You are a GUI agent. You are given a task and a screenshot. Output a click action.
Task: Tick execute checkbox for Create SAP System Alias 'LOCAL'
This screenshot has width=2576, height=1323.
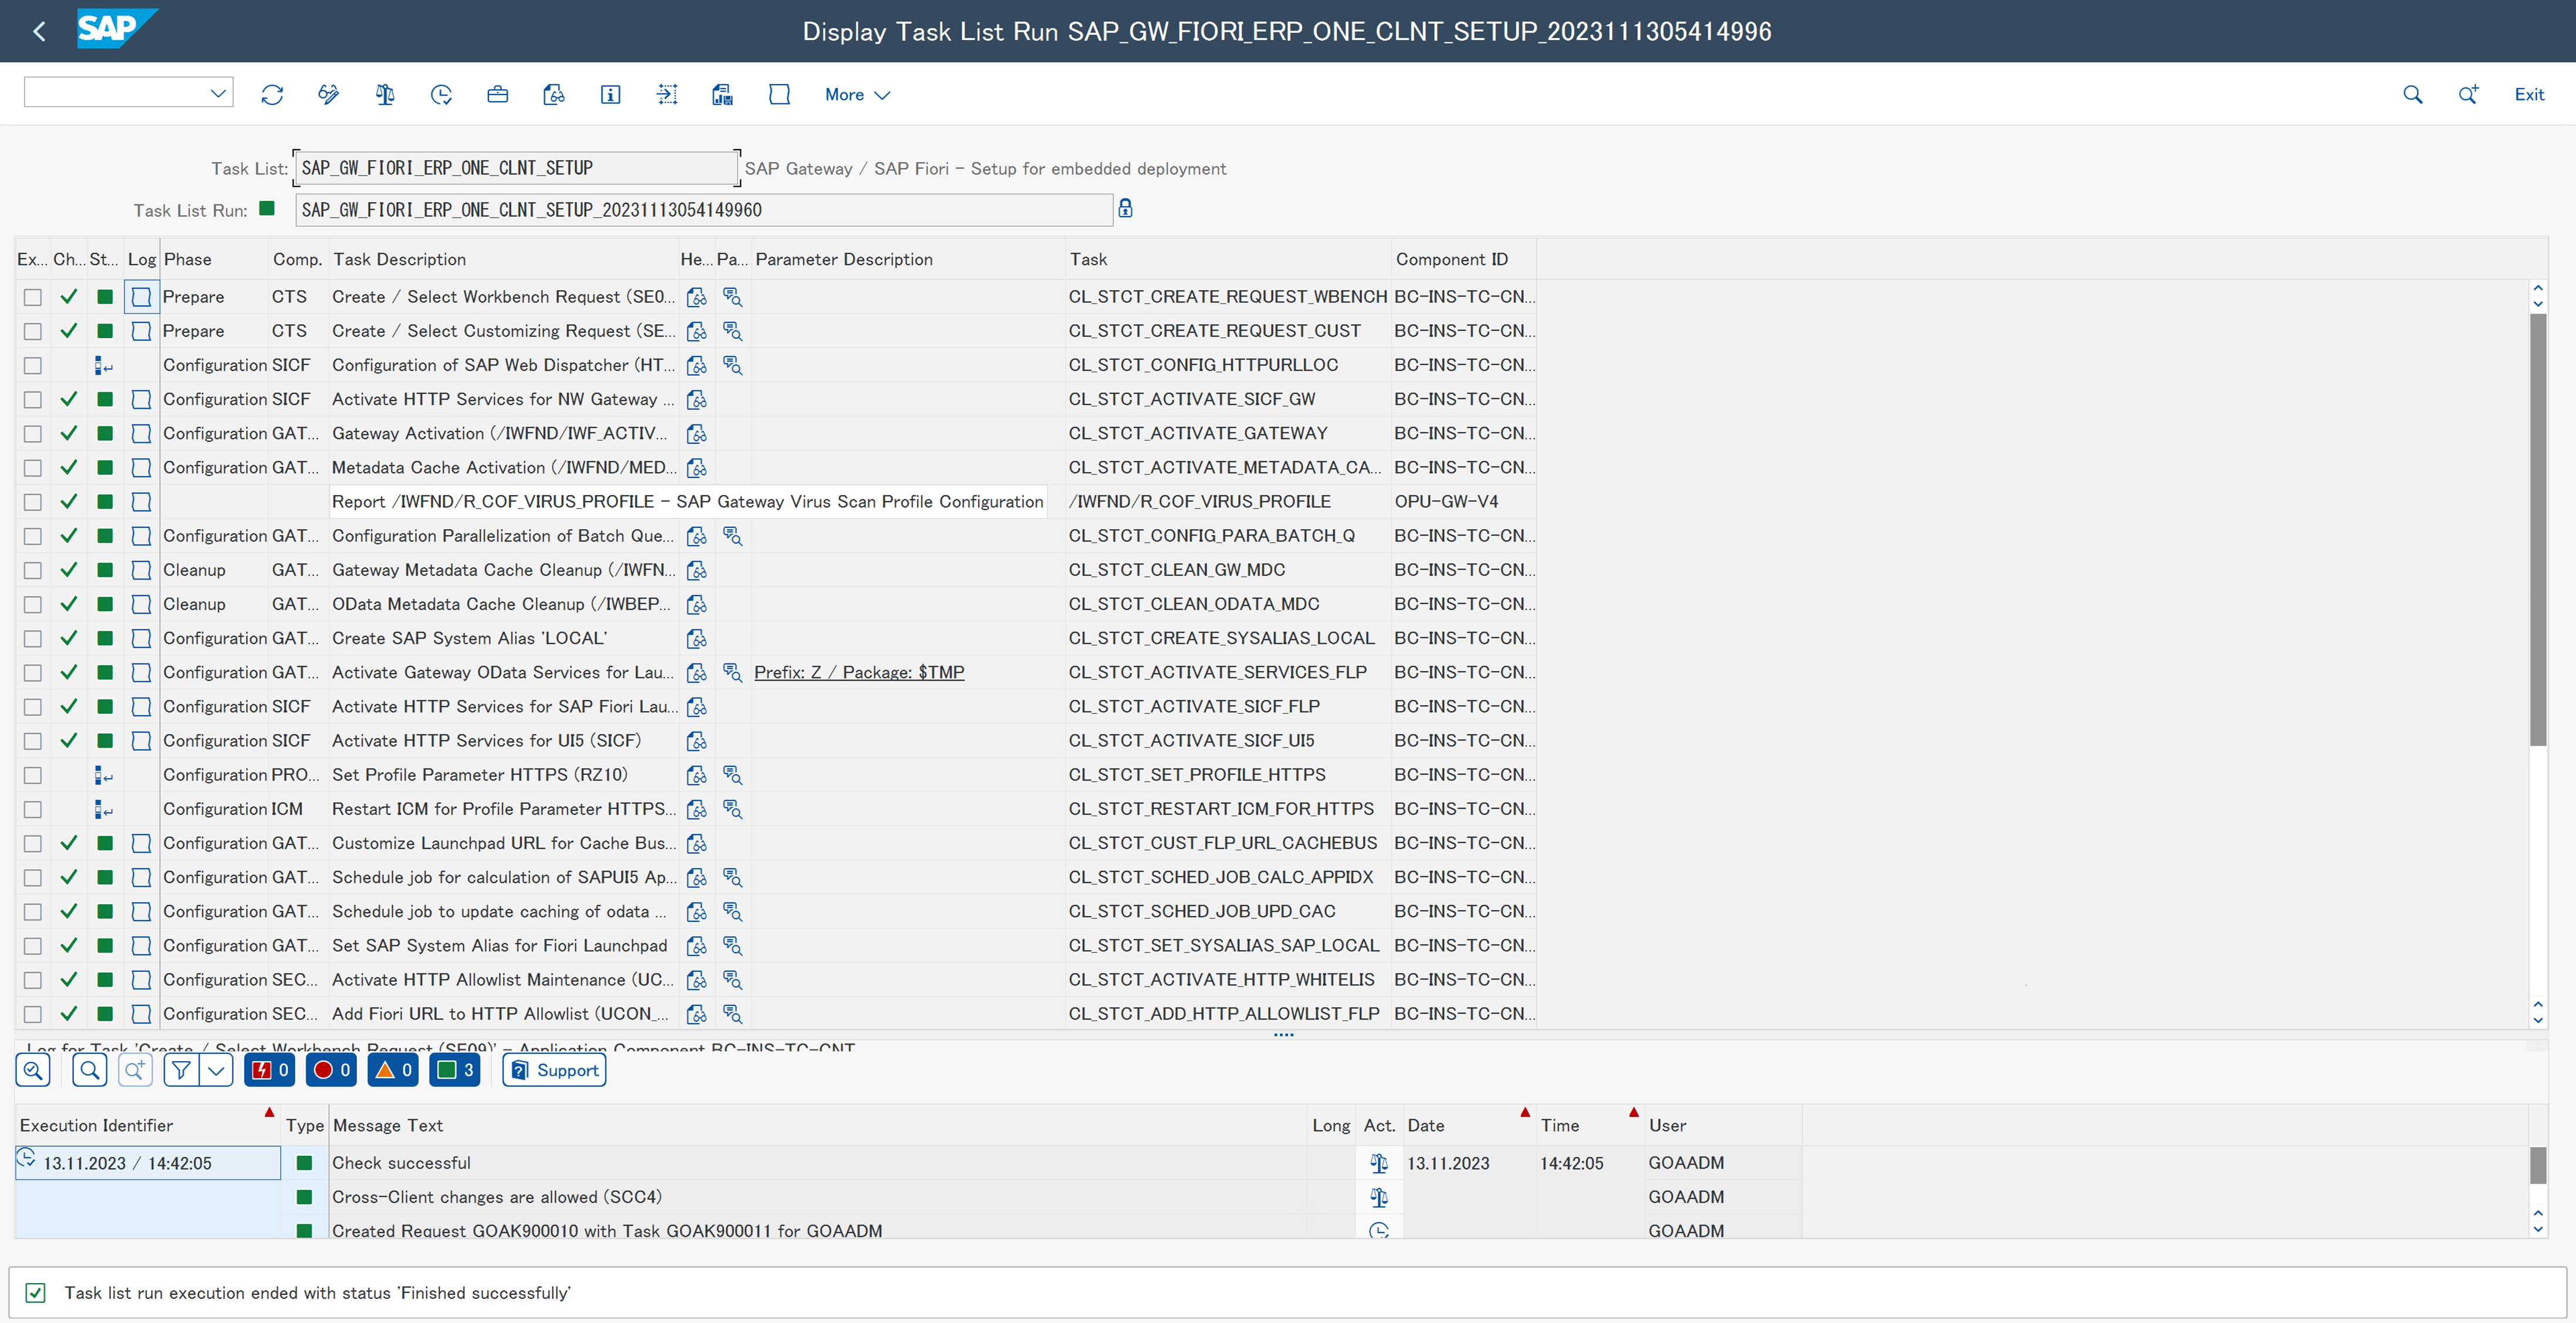tap(33, 639)
